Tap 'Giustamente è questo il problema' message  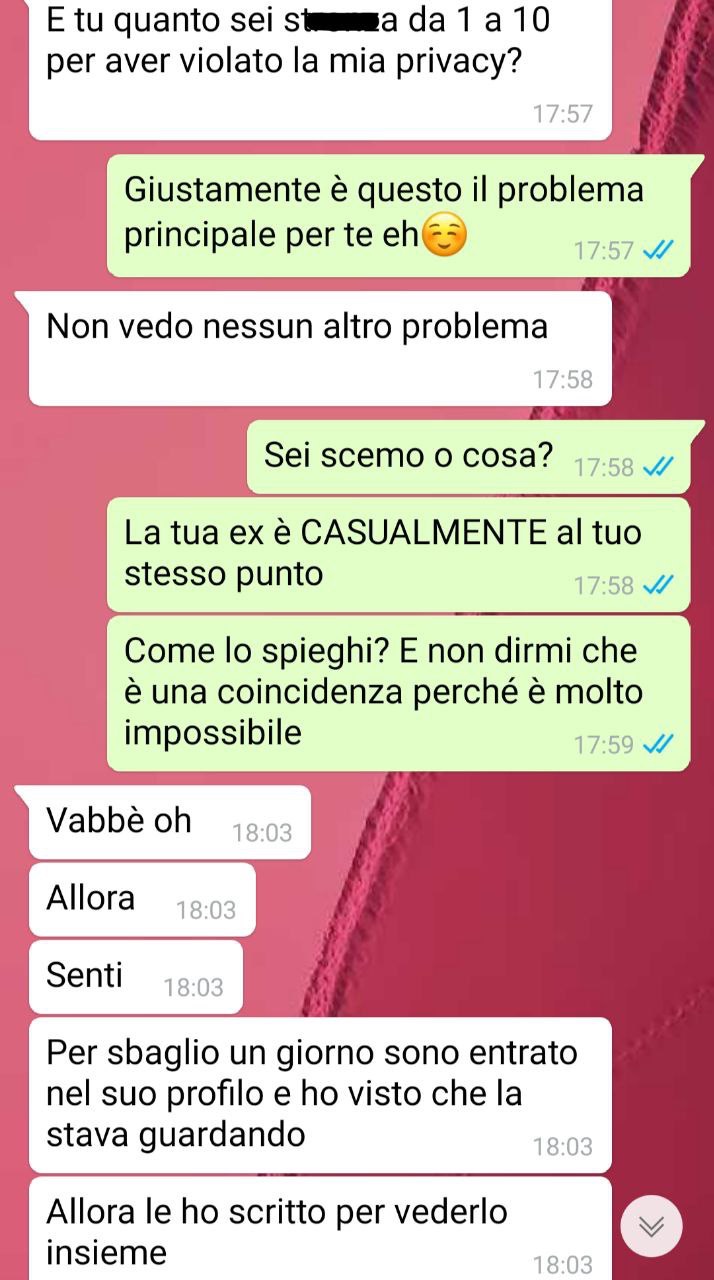click(x=398, y=215)
